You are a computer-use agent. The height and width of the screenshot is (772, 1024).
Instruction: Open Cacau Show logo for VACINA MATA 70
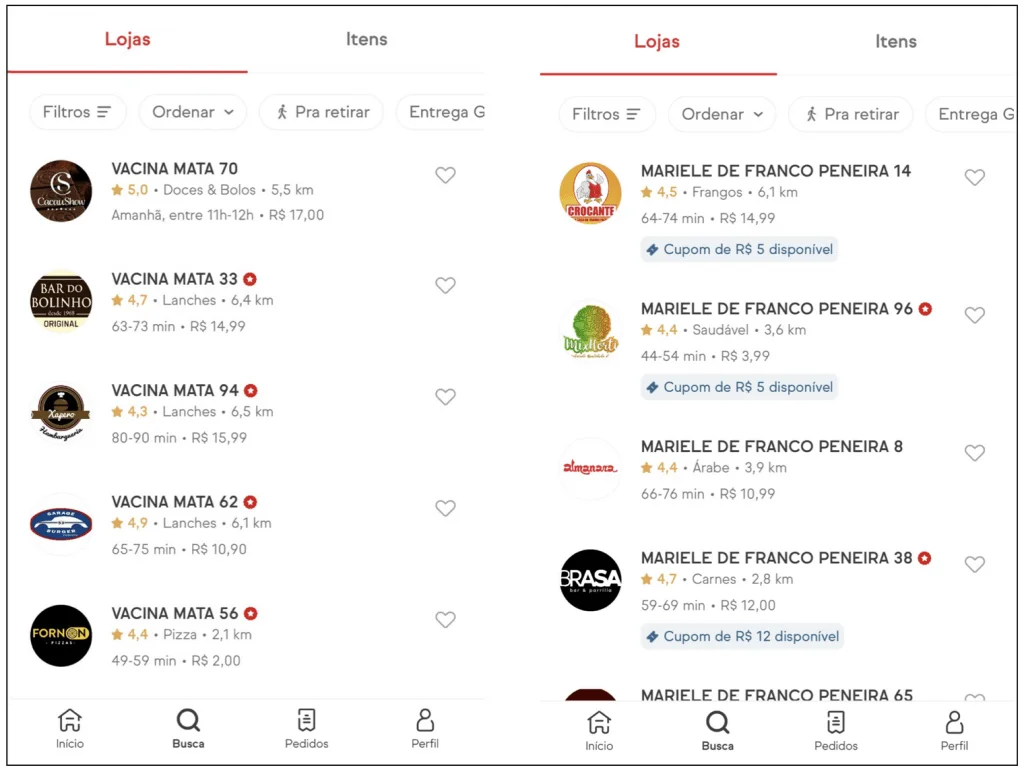click(x=61, y=191)
